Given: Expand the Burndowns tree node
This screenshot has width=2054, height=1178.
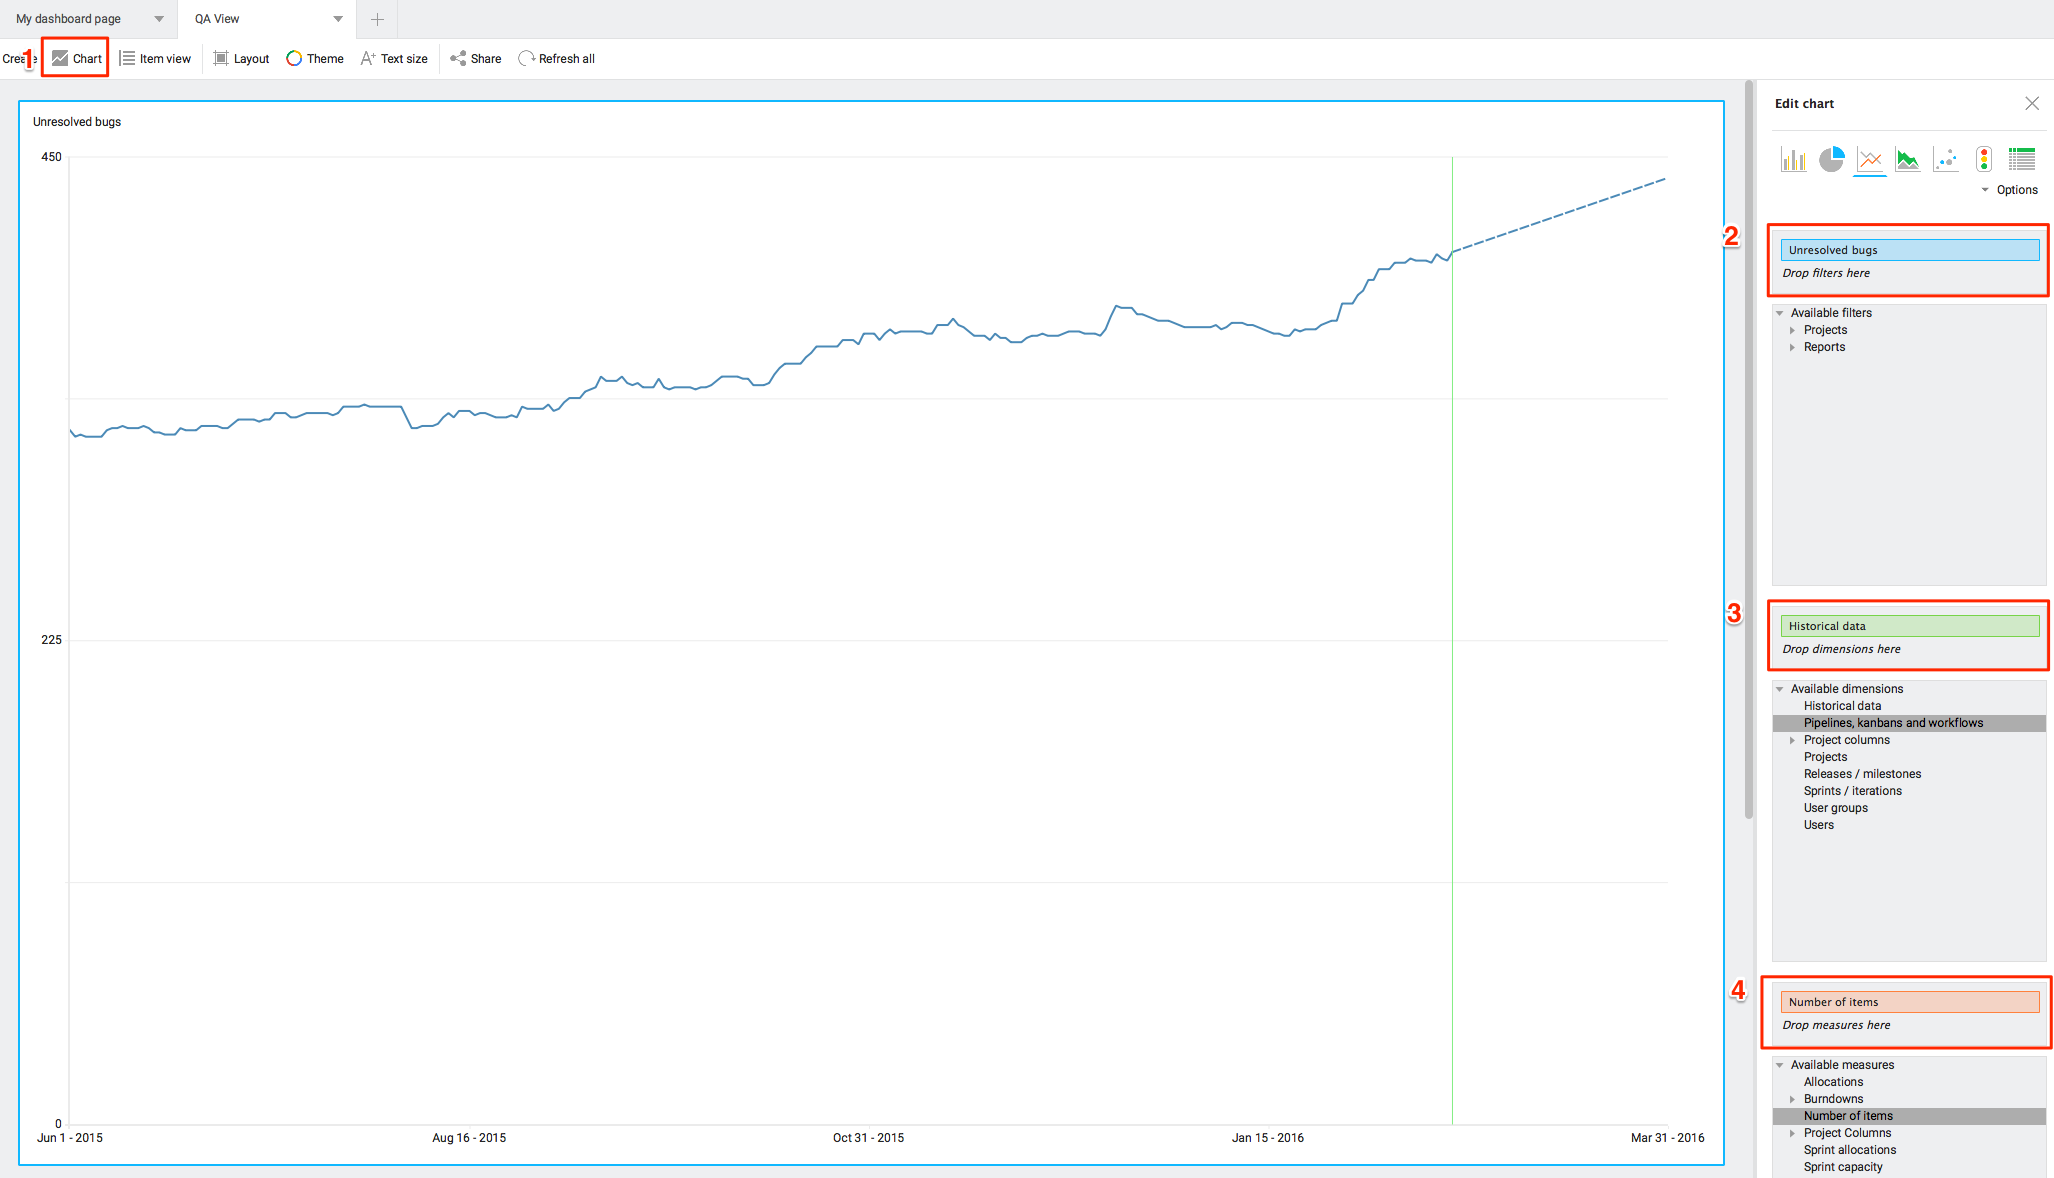Looking at the screenshot, I should click(x=1792, y=1099).
